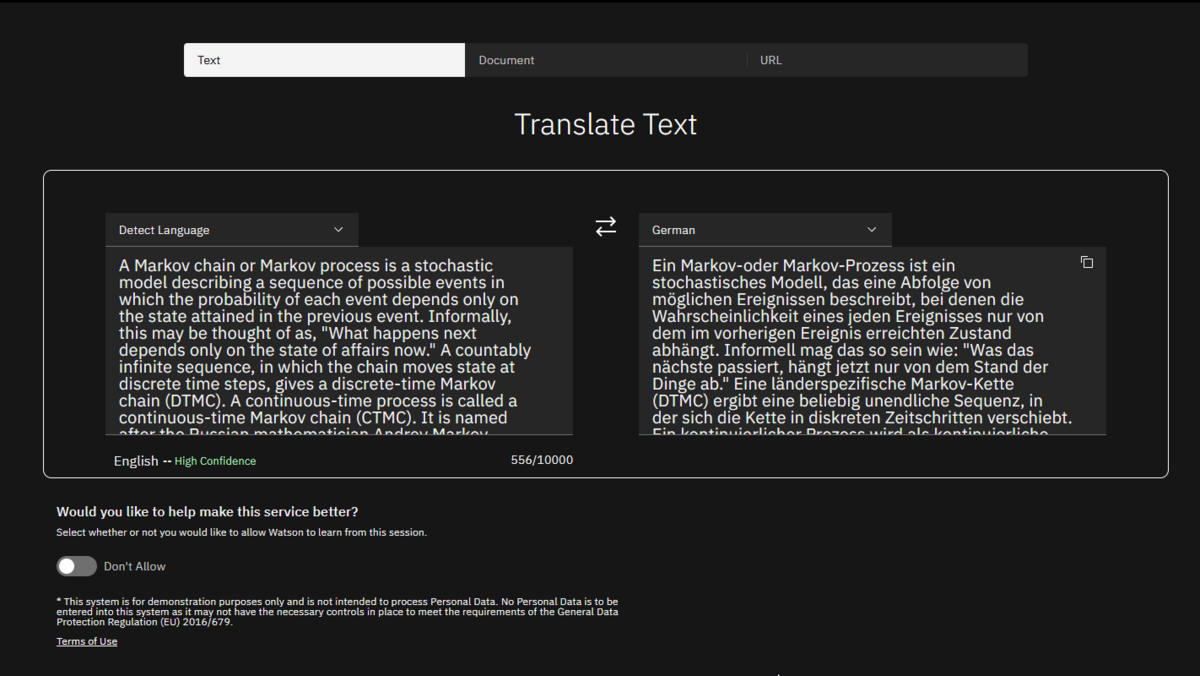The width and height of the screenshot is (1200, 676).
Task: Toggle the Watson learning permission switch
Action: [77, 566]
